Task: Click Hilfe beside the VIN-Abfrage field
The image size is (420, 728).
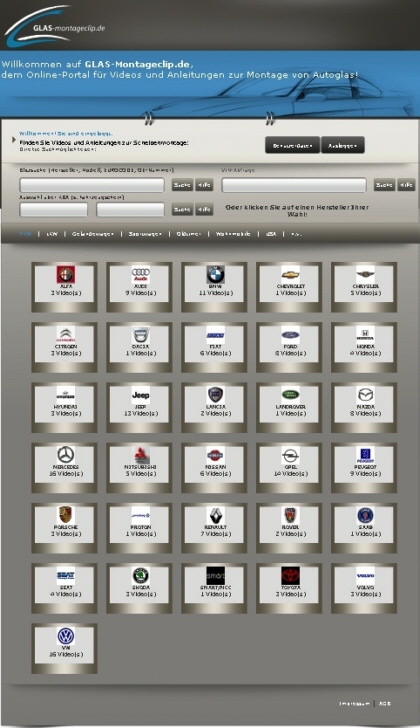Action: click(406, 185)
